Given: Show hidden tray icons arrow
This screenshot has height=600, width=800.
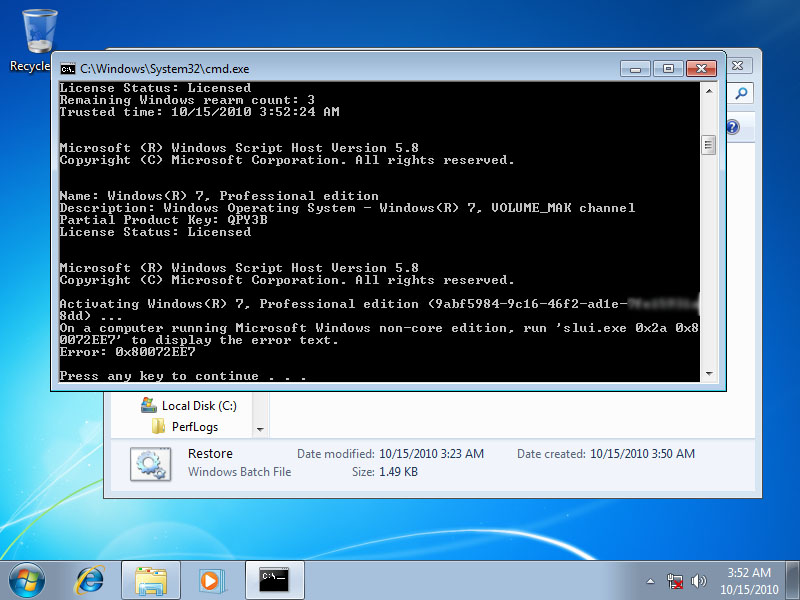Looking at the screenshot, I should tap(651, 581).
